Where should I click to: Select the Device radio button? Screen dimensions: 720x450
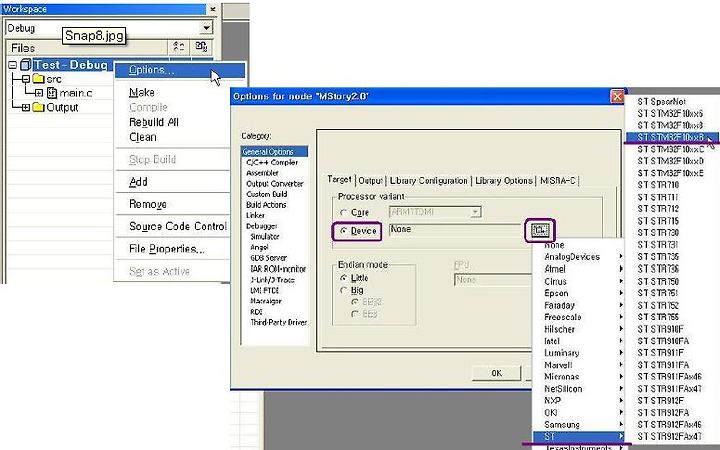[343, 231]
